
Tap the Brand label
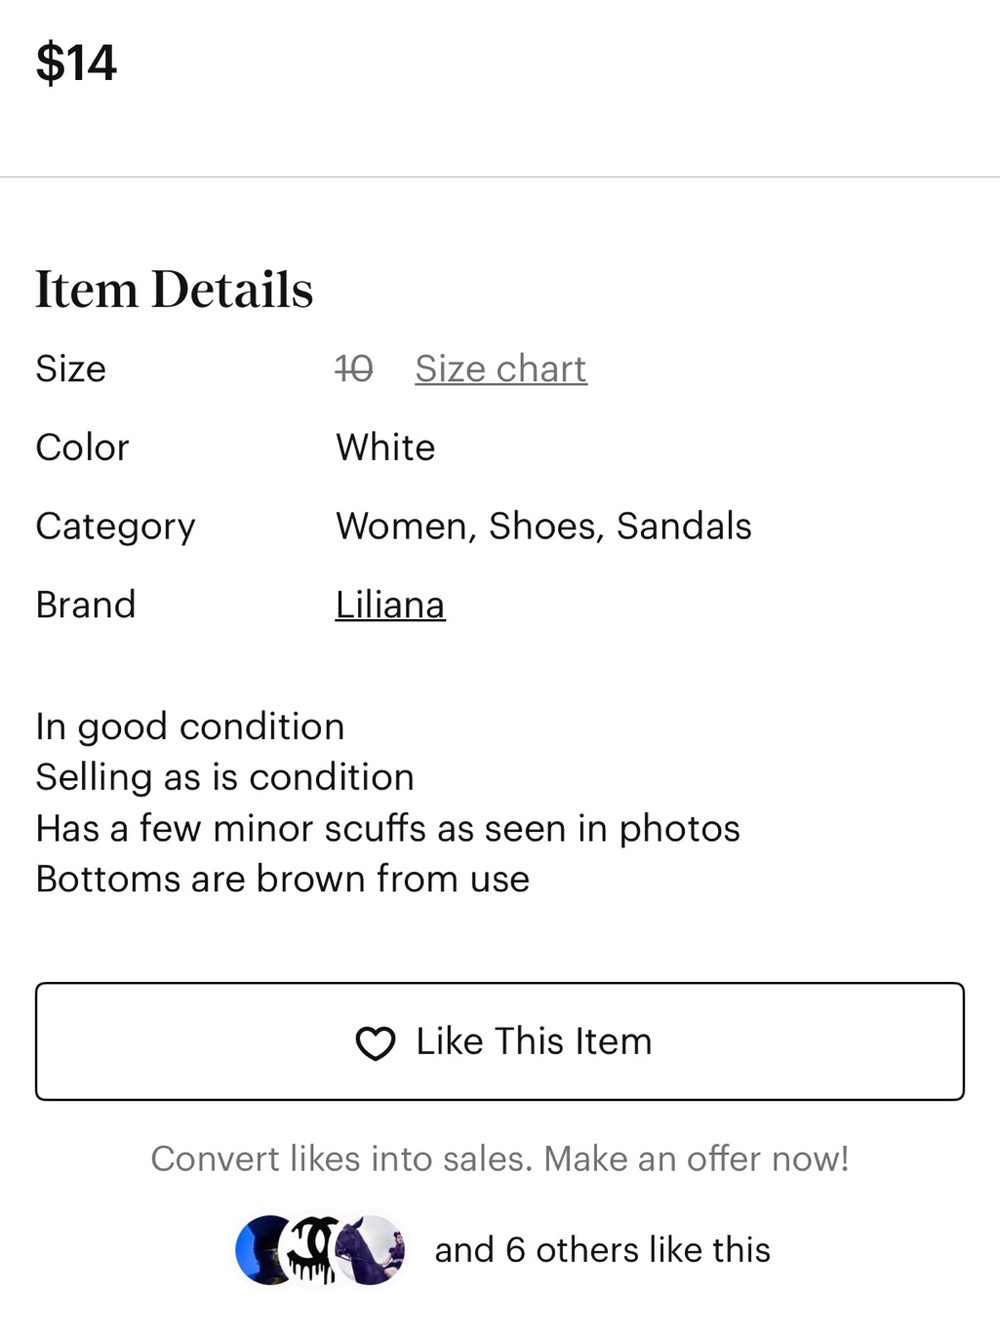coord(85,605)
